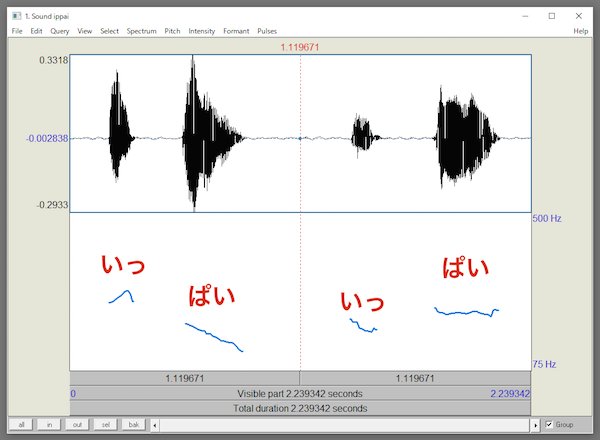Open the Formant menu

(x=236, y=31)
